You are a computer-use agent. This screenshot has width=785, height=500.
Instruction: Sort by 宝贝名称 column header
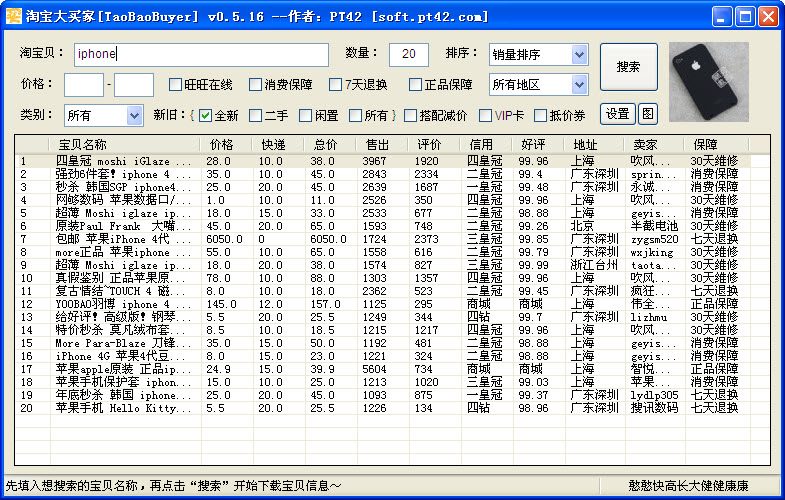[x=125, y=145]
